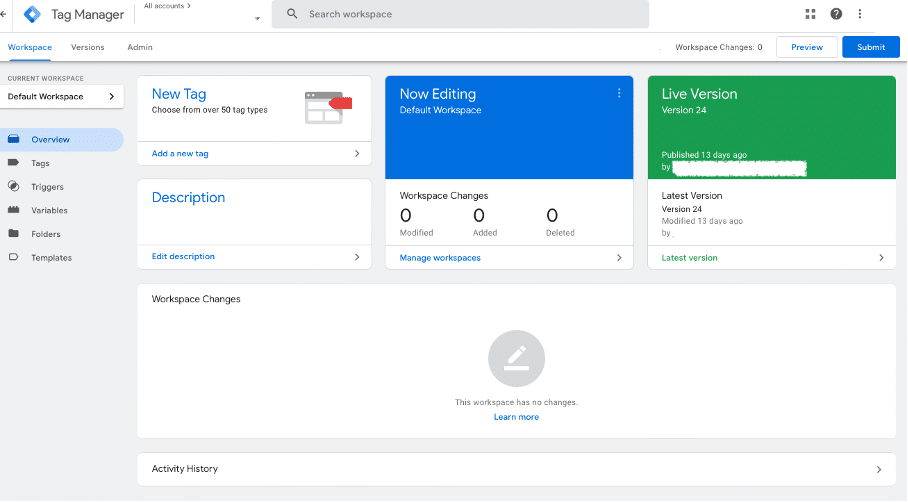The image size is (908, 502).
Task: Expand the Activity History section chevron
Action: pyautogui.click(x=878, y=470)
